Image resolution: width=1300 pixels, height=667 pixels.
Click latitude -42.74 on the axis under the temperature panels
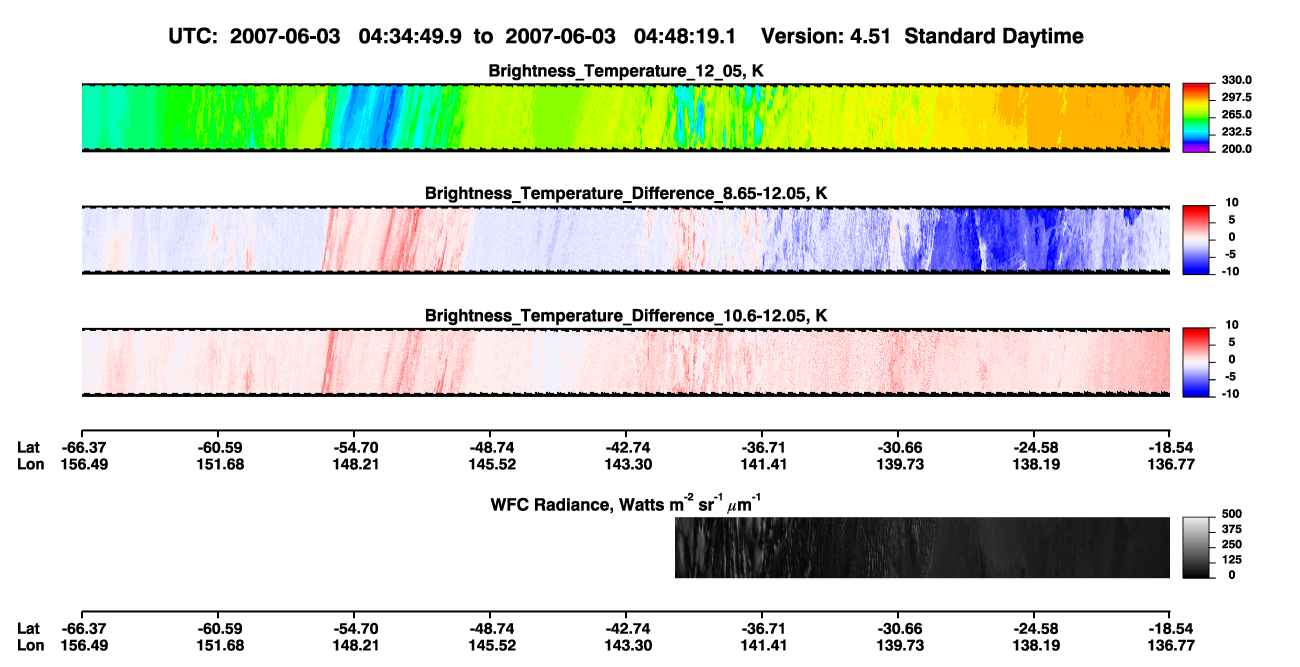click(x=625, y=447)
